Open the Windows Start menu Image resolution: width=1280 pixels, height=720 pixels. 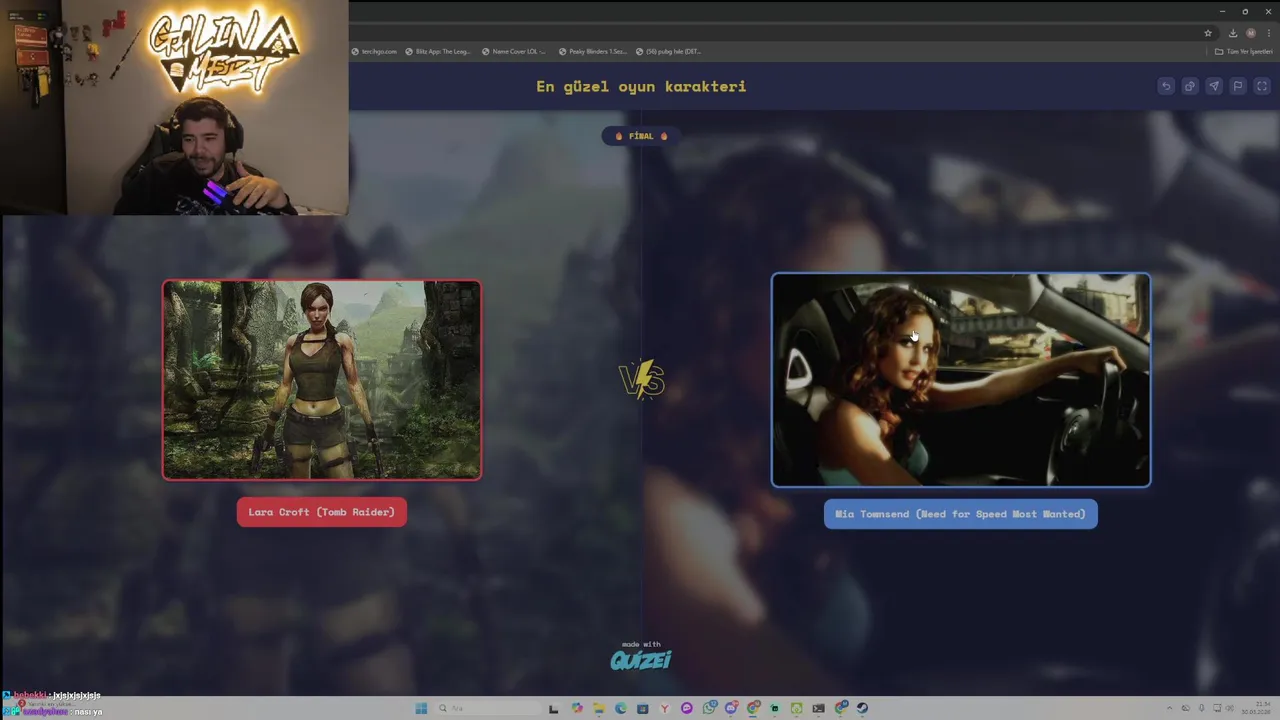(421, 708)
